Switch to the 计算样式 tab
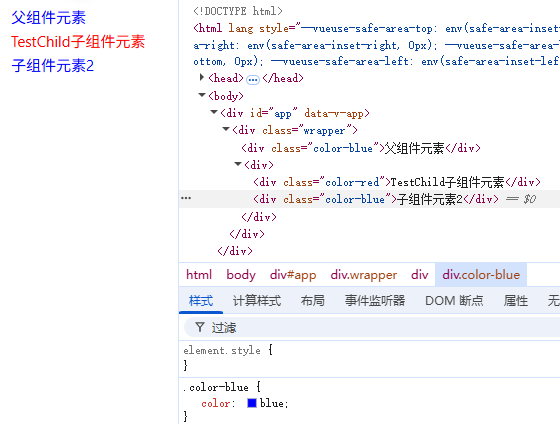The height and width of the screenshot is (424, 560). point(257,300)
